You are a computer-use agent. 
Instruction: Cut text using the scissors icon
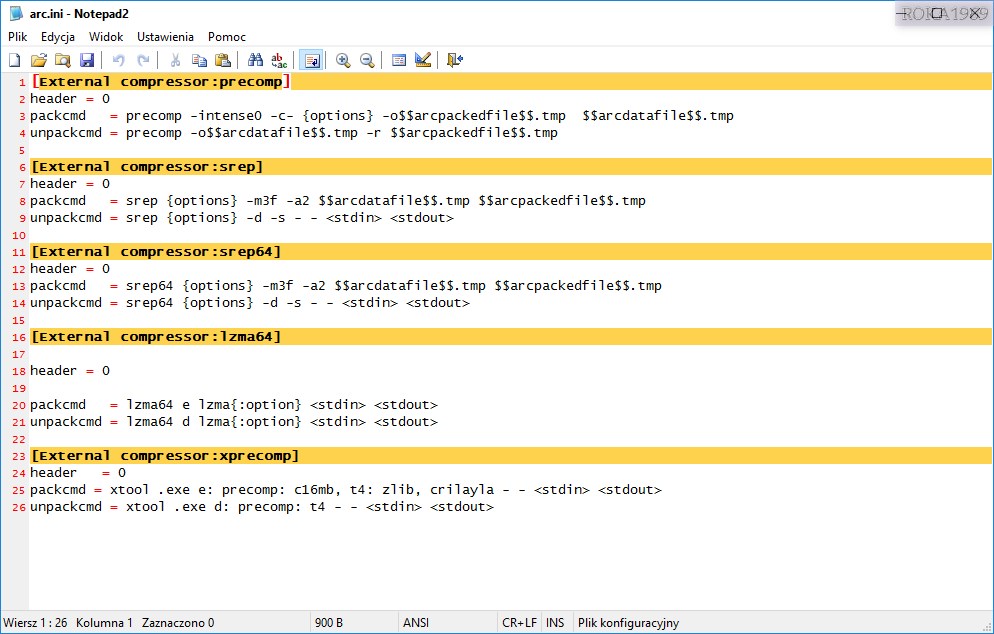pos(176,60)
